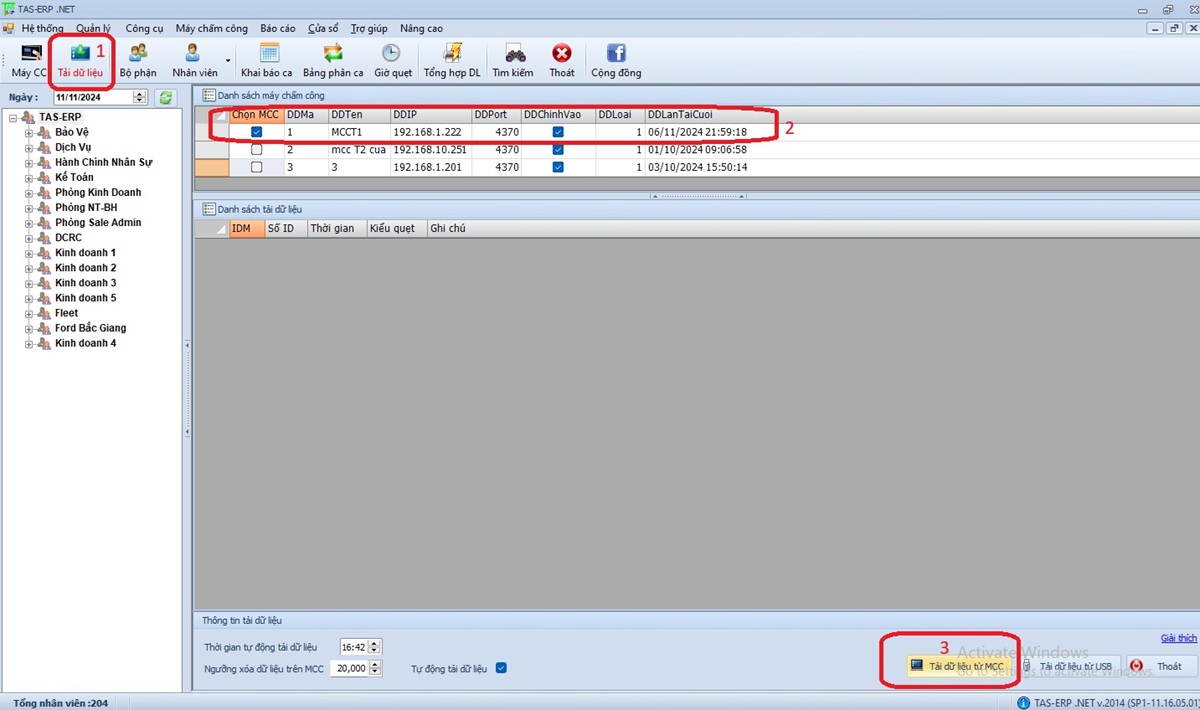This screenshot has height=710, width=1200.
Task: Open the Cộng đồng Facebook icon
Action: click(616, 59)
